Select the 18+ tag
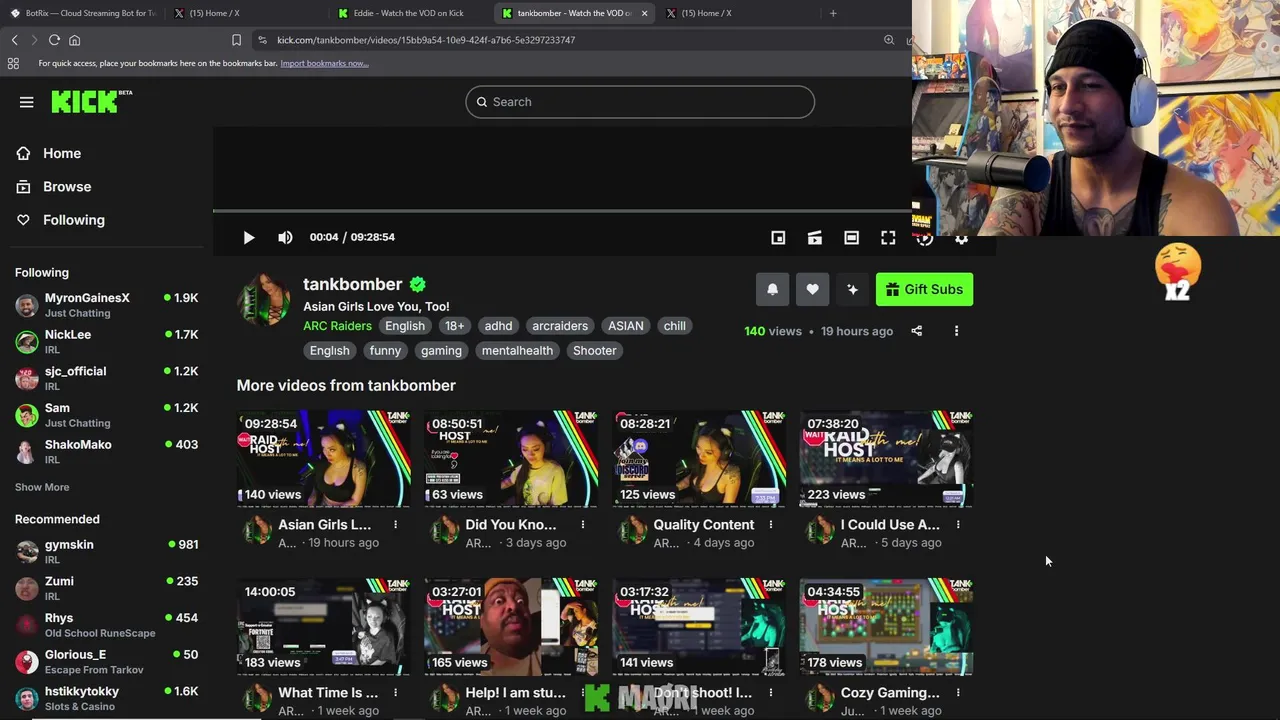This screenshot has height=720, width=1280. tap(454, 326)
